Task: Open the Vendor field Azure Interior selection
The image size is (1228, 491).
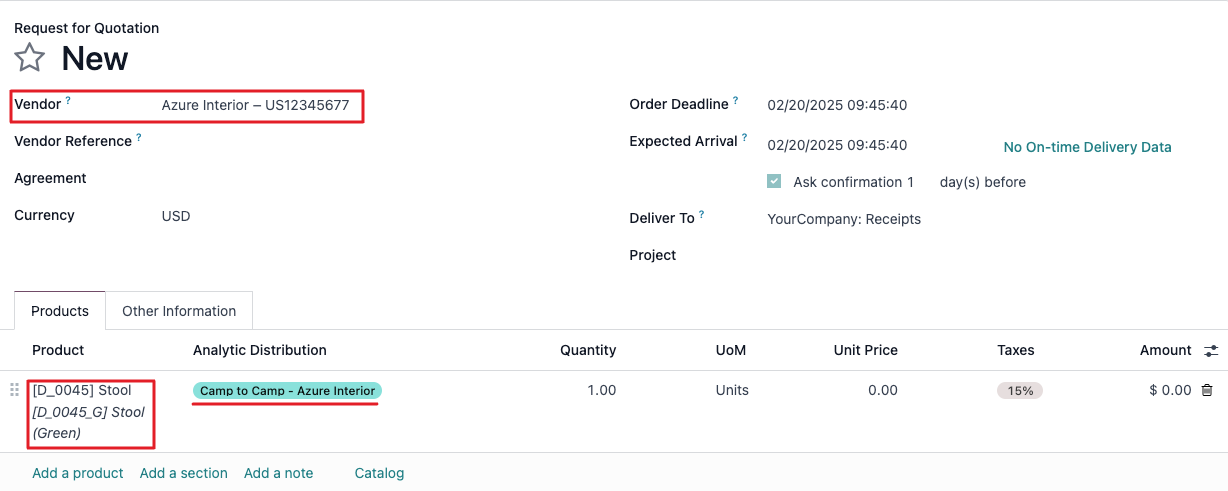Action: pos(256,105)
